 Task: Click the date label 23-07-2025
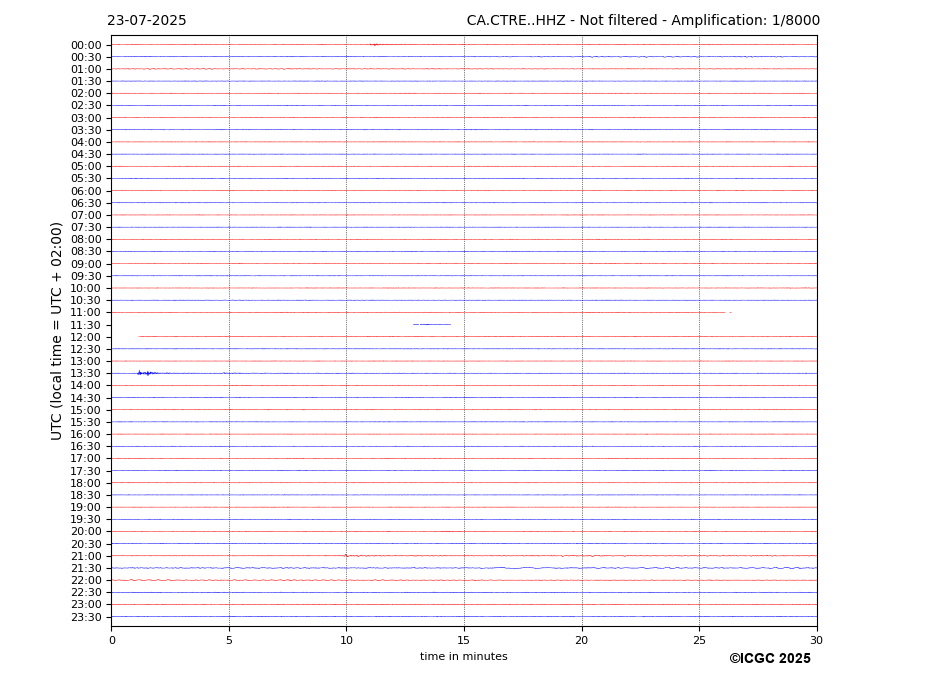147,21
